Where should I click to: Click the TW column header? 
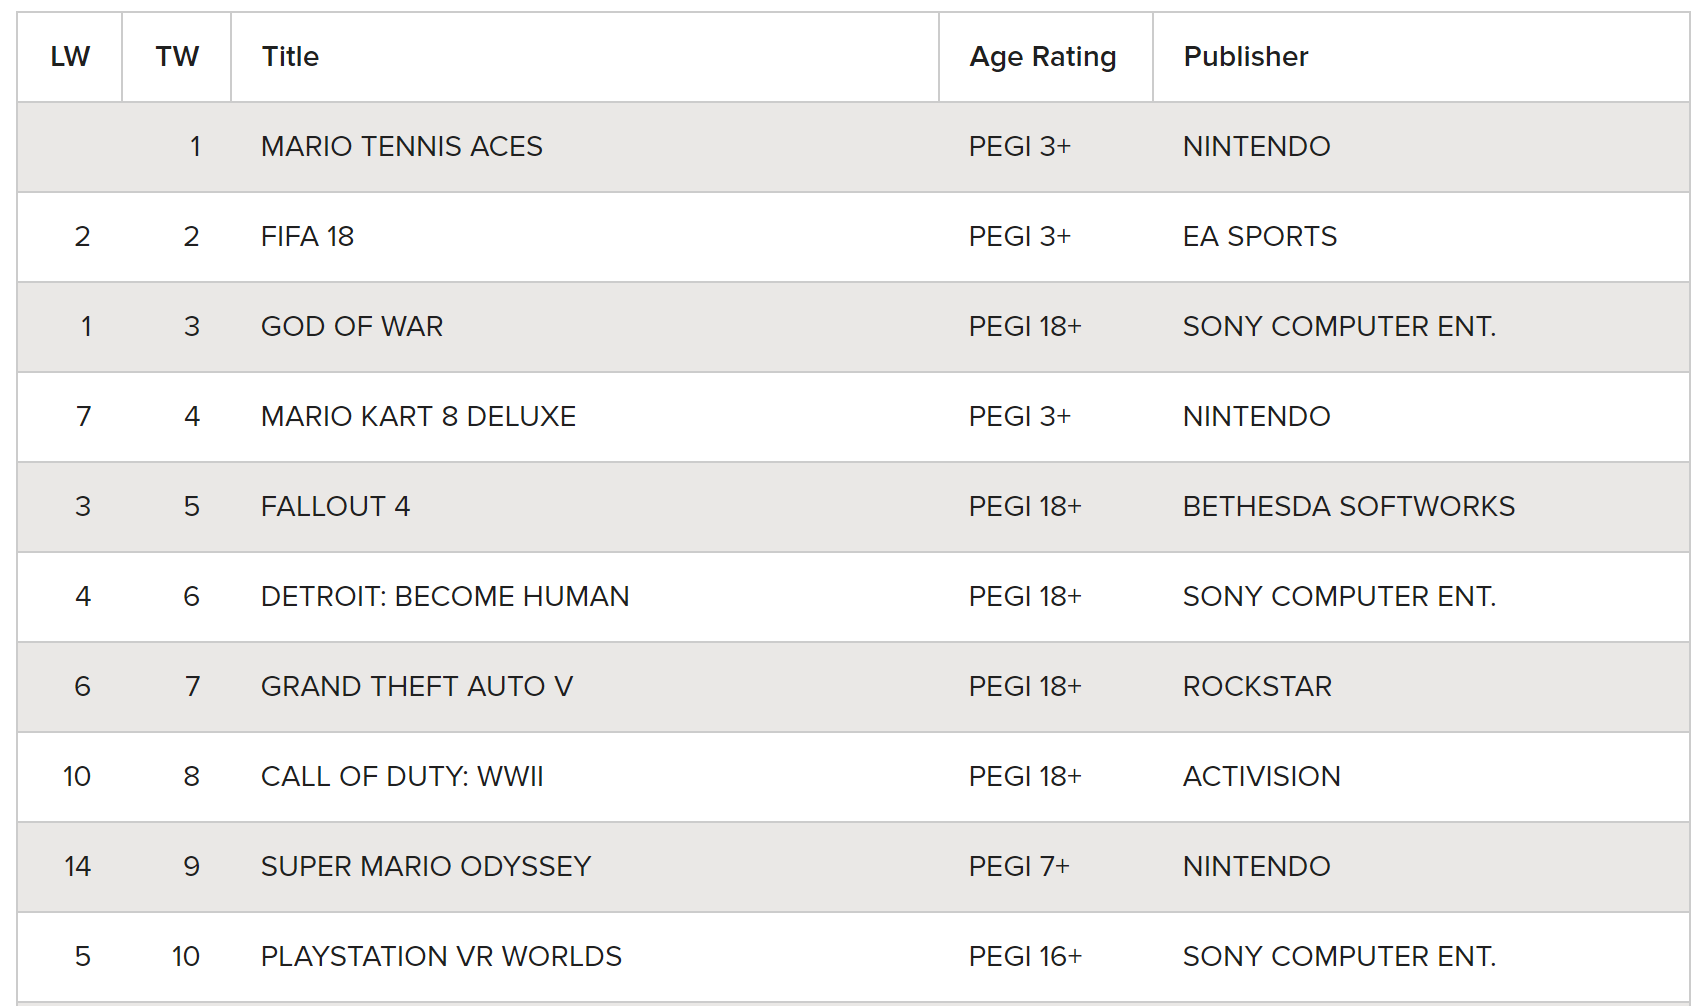click(177, 57)
